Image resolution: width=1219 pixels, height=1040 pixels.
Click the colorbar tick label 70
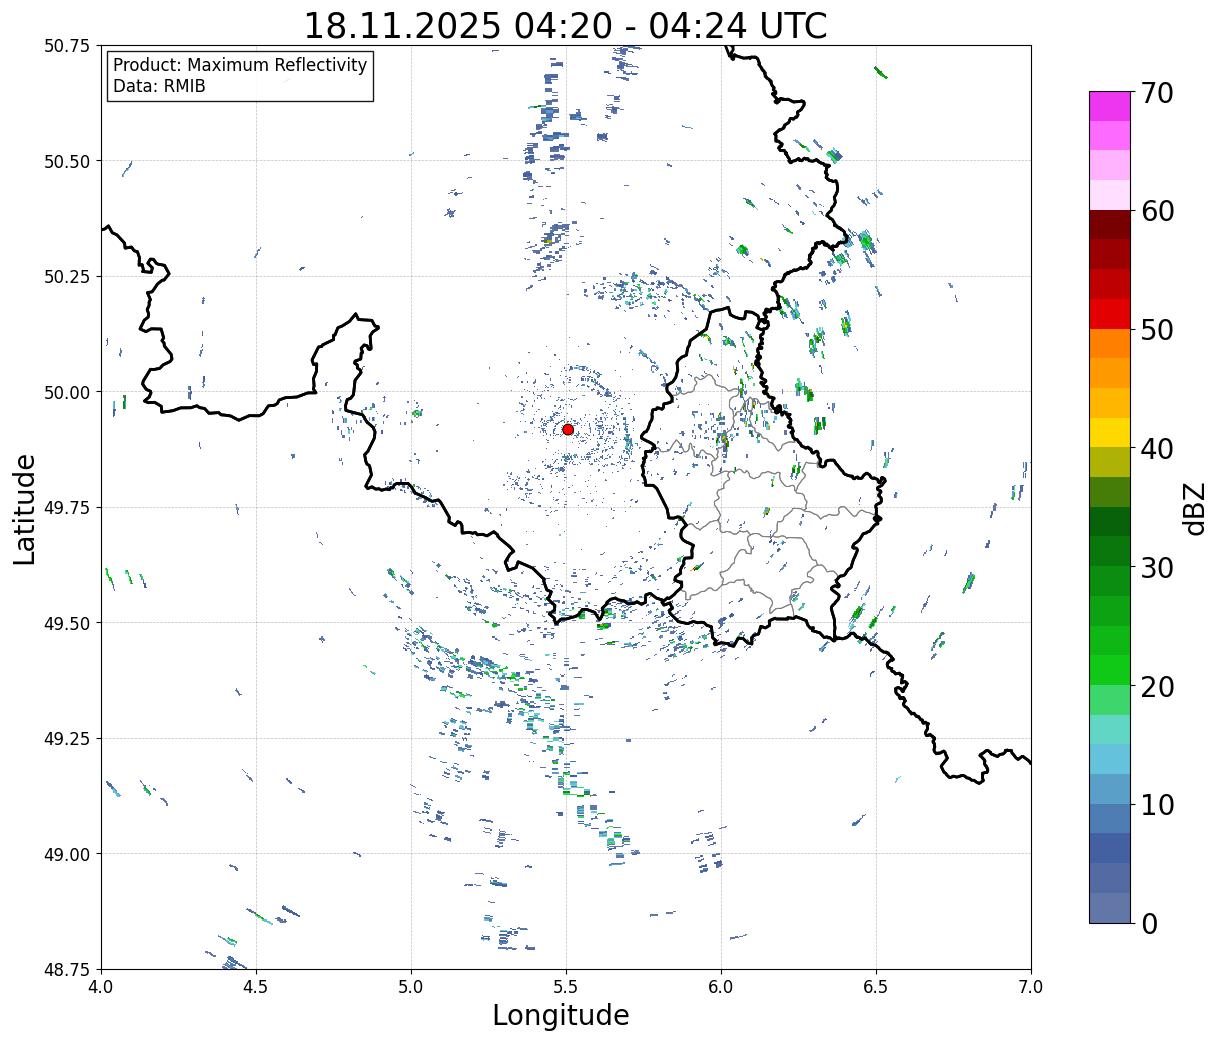(1157, 93)
